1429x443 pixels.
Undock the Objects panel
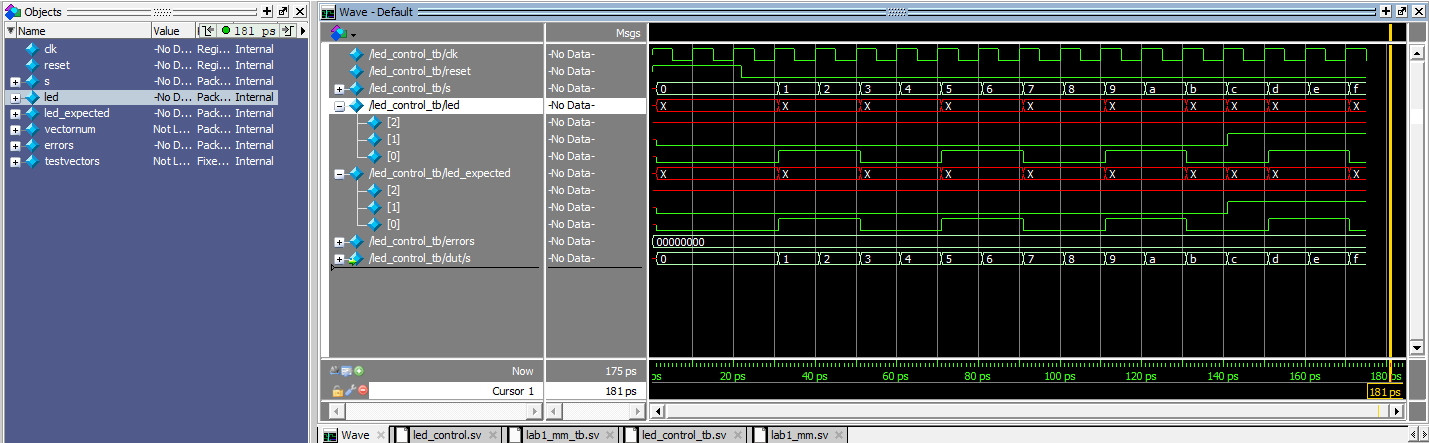pyautogui.click(x=283, y=11)
